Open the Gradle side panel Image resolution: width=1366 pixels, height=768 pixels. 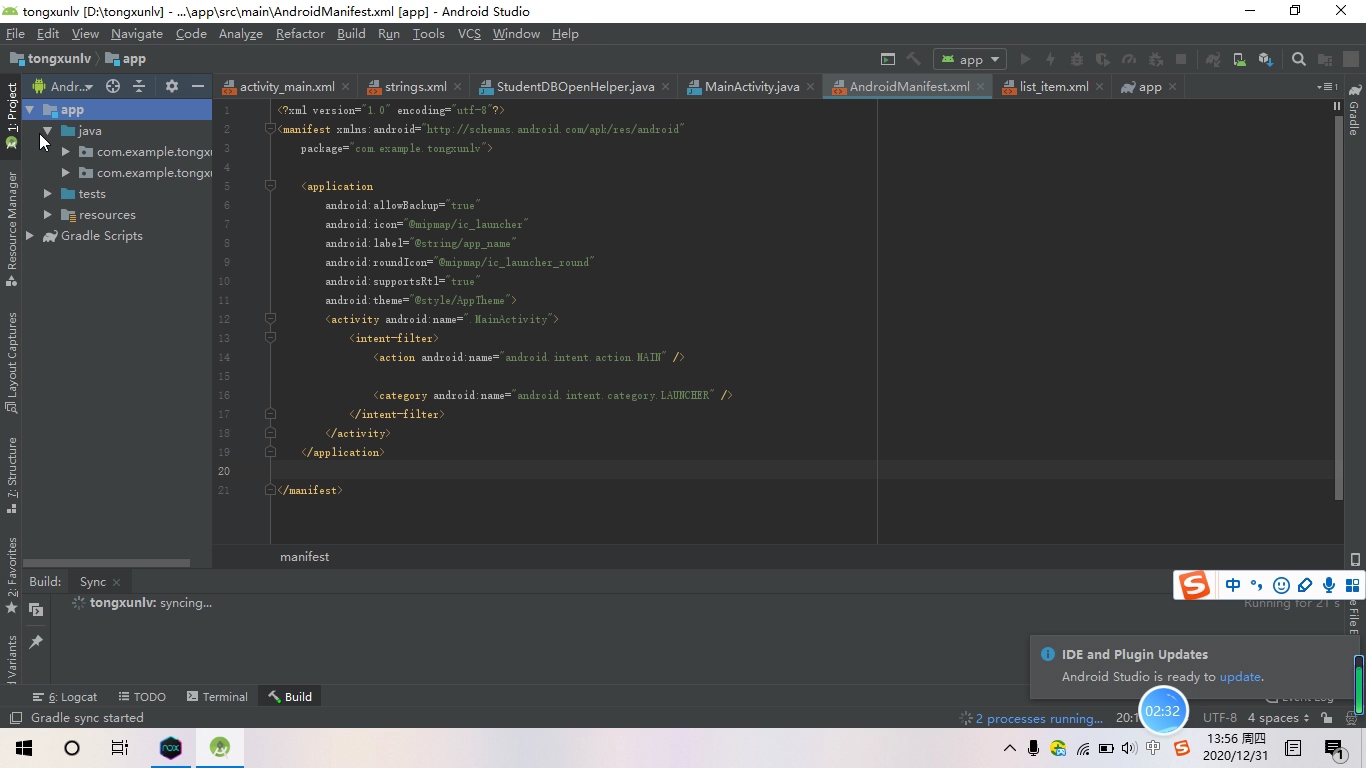pos(1354,112)
